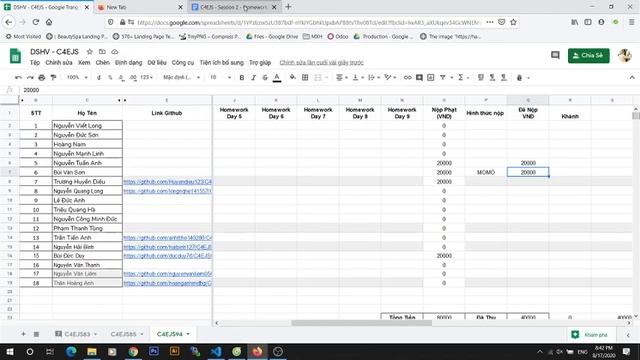Screen dimensions: 640x360
Task: Open the Công cụ menu
Action: click(x=182, y=62)
